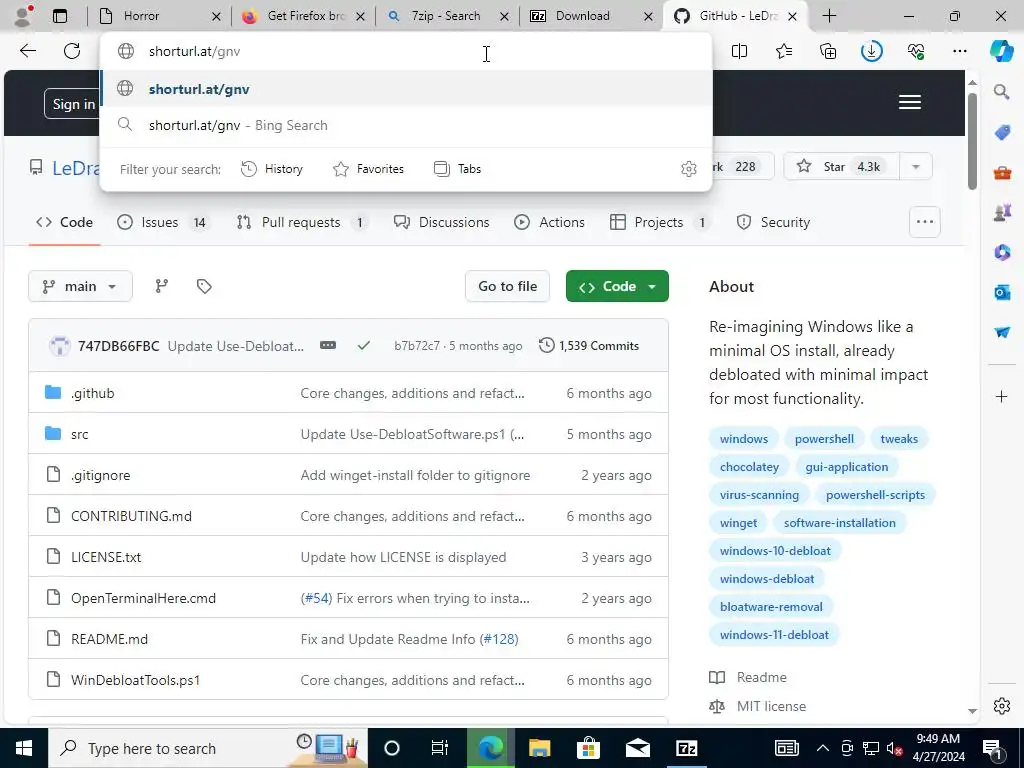Open the Security repository tab
1024x768 pixels.
(x=773, y=222)
